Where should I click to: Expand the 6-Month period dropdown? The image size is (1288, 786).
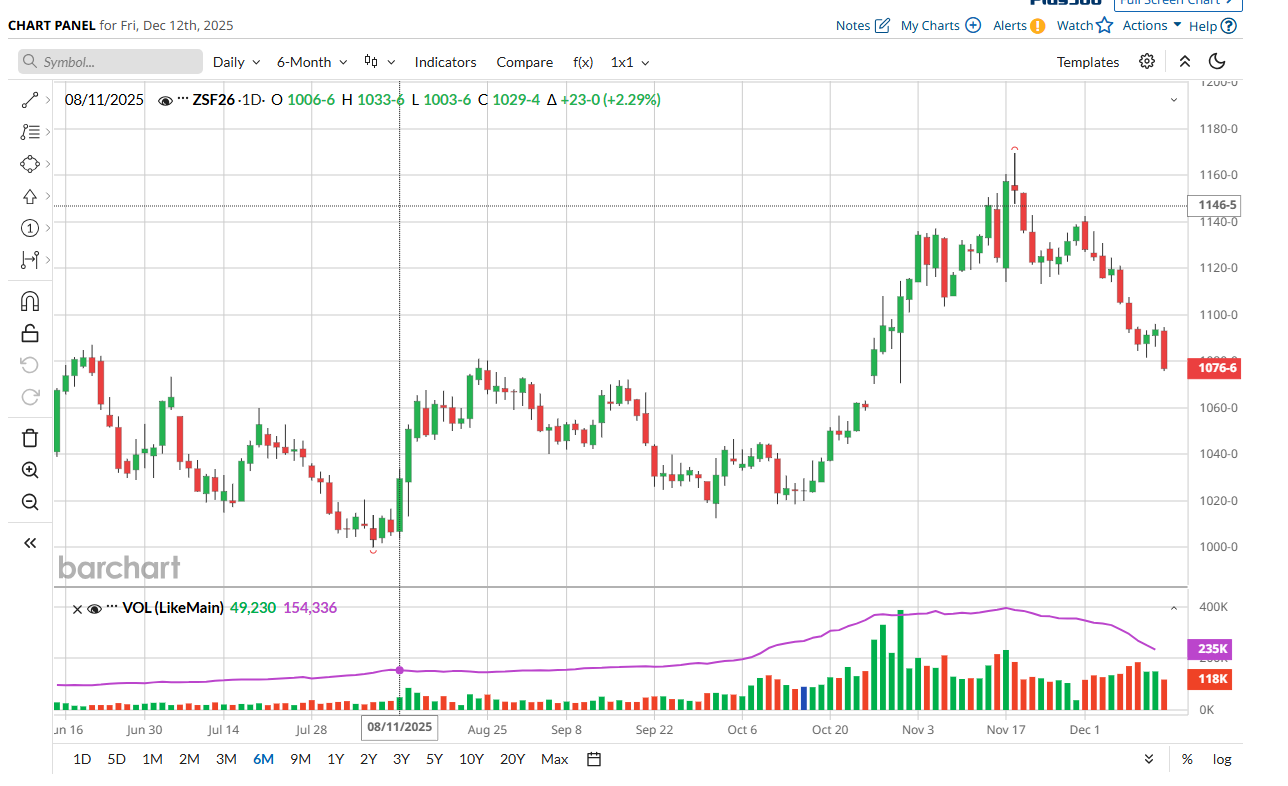coord(312,62)
